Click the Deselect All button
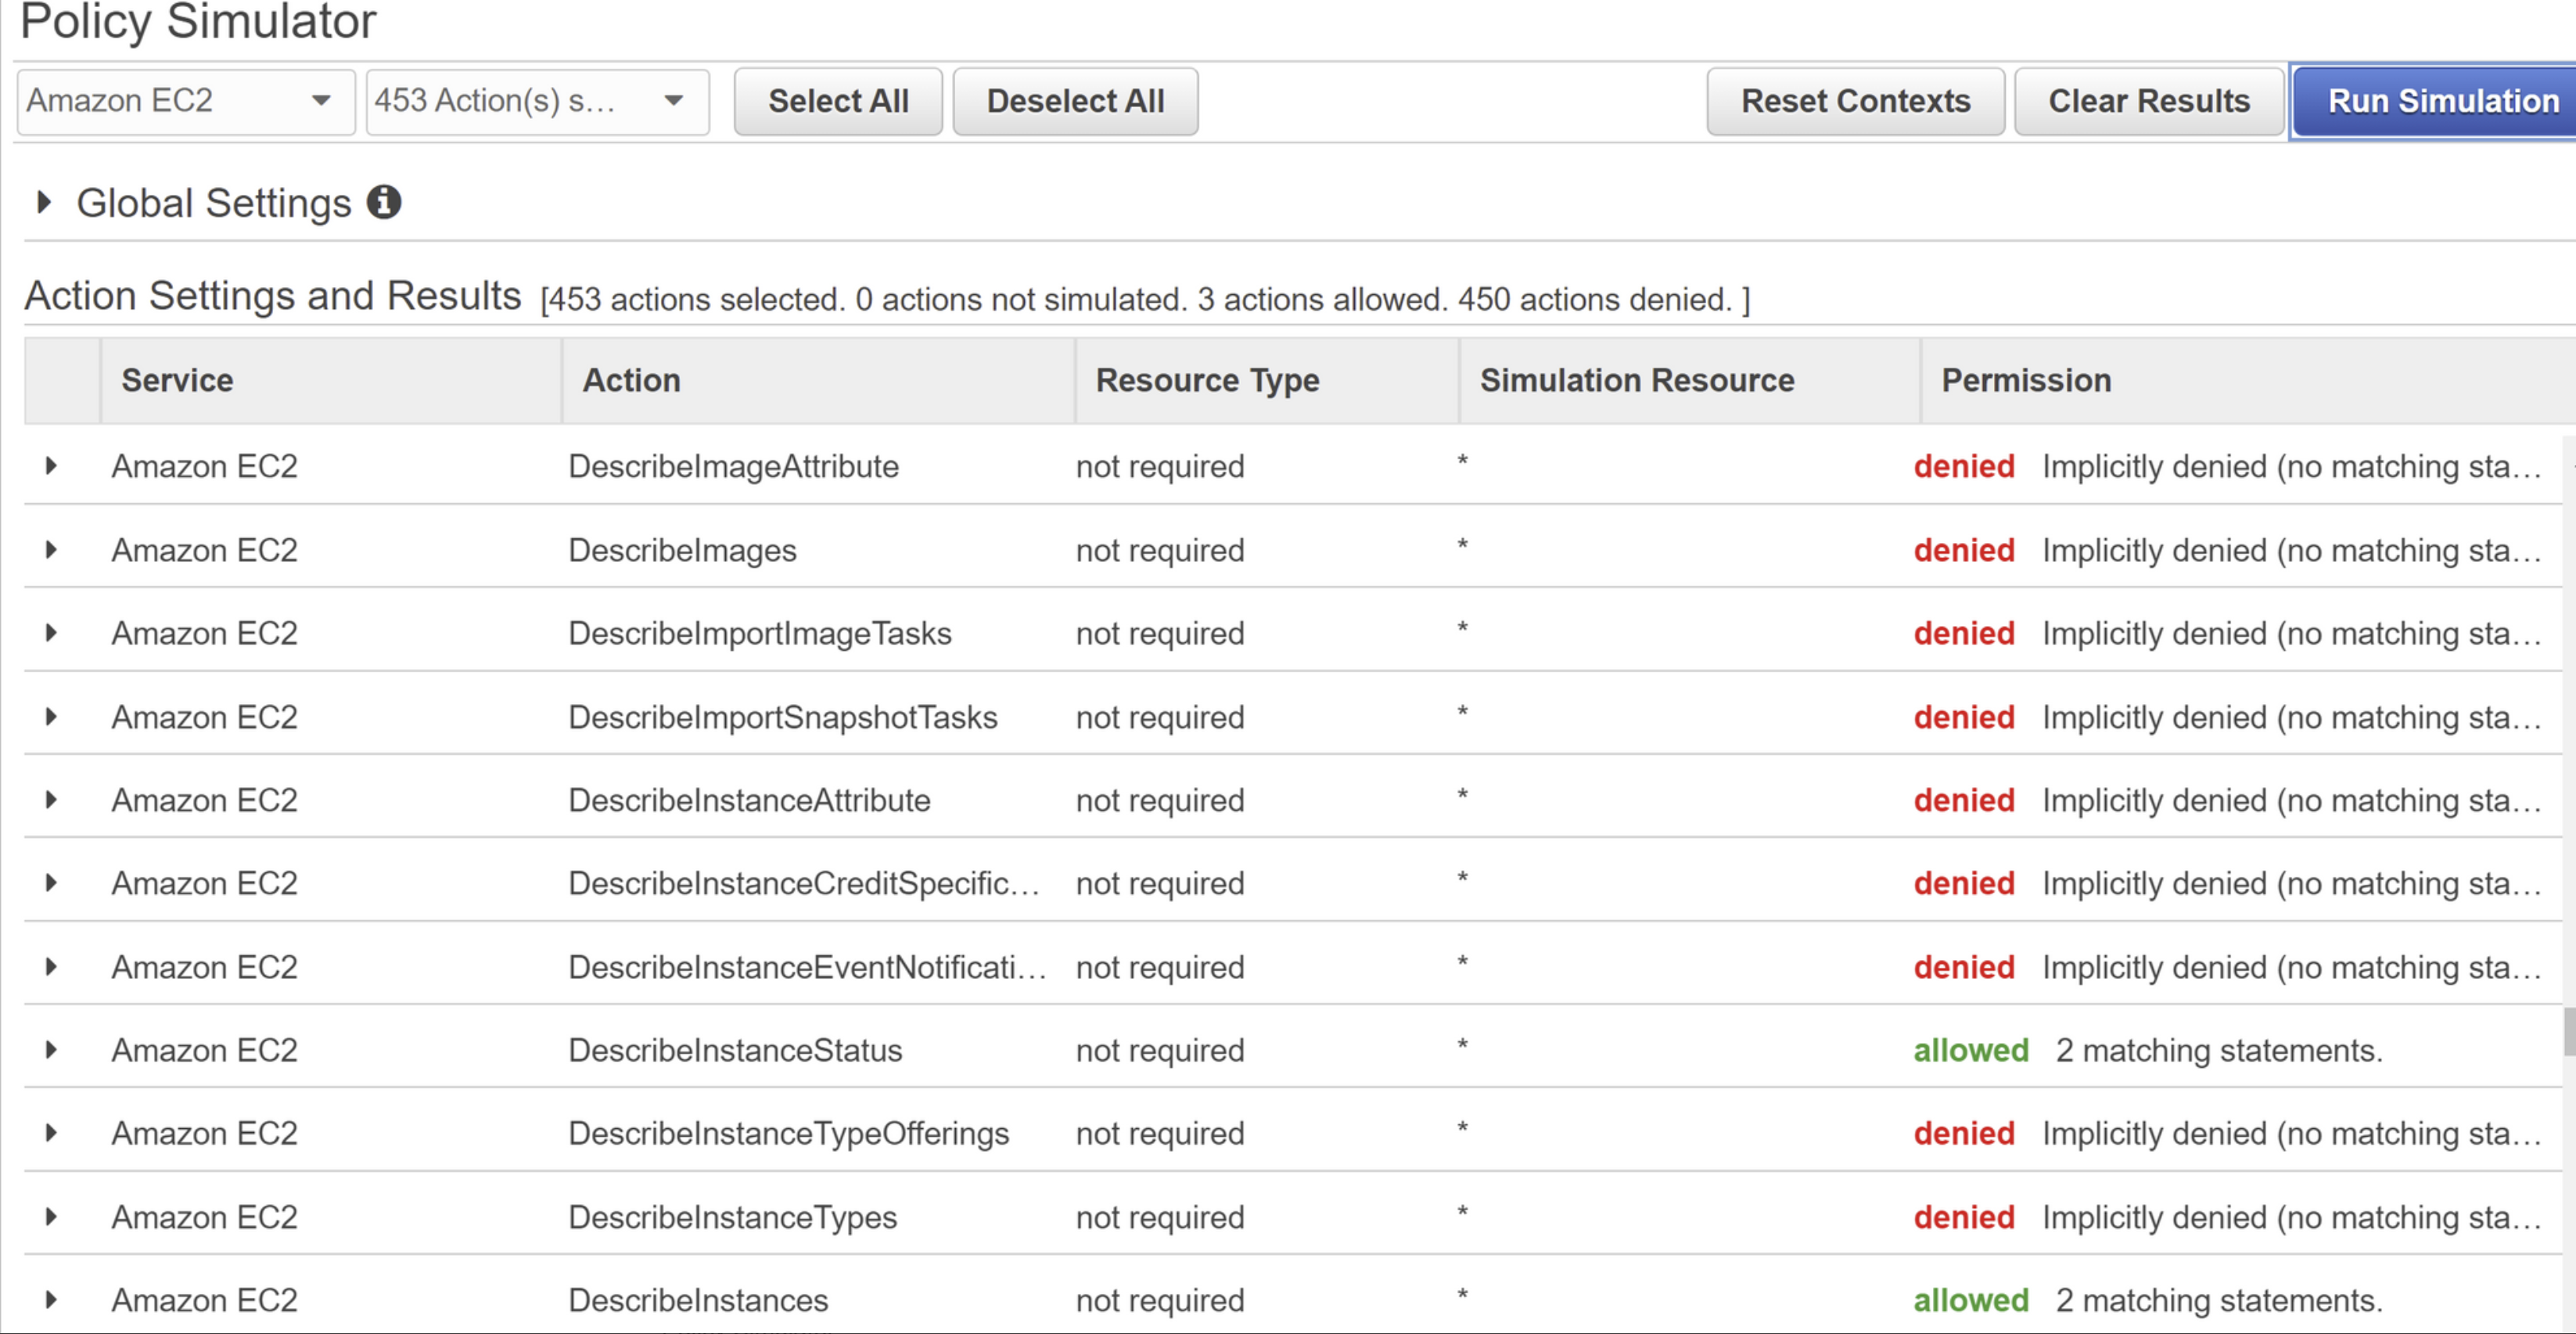The width and height of the screenshot is (2576, 1334). pos(1074,101)
